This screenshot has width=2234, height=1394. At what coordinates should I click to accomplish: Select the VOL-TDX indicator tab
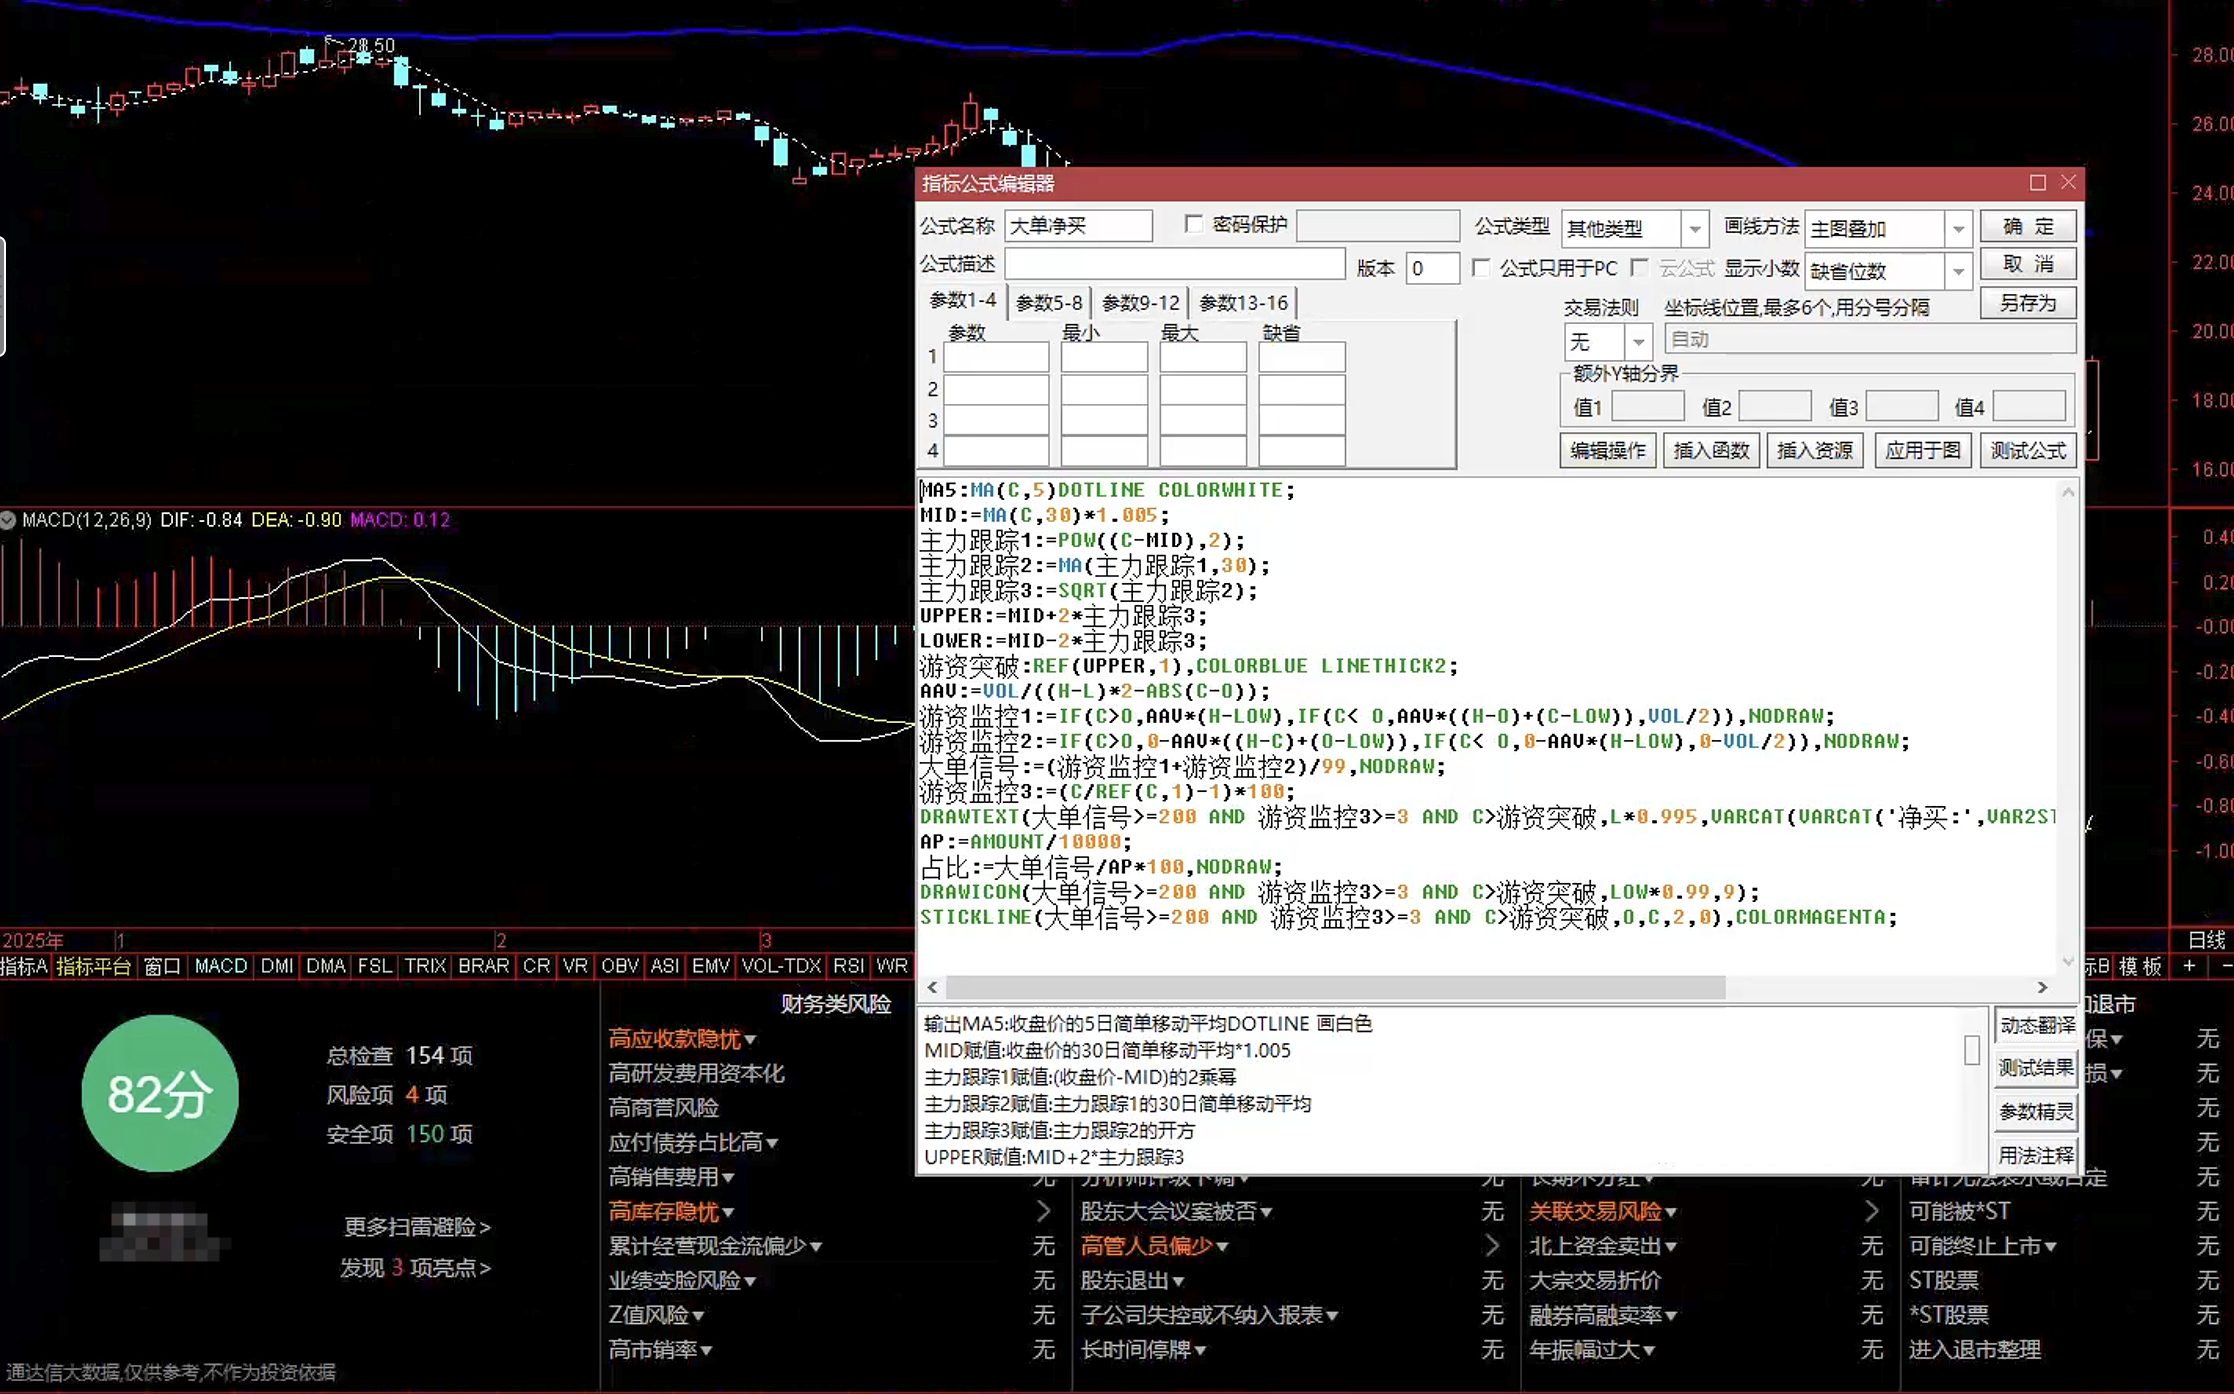(781, 966)
